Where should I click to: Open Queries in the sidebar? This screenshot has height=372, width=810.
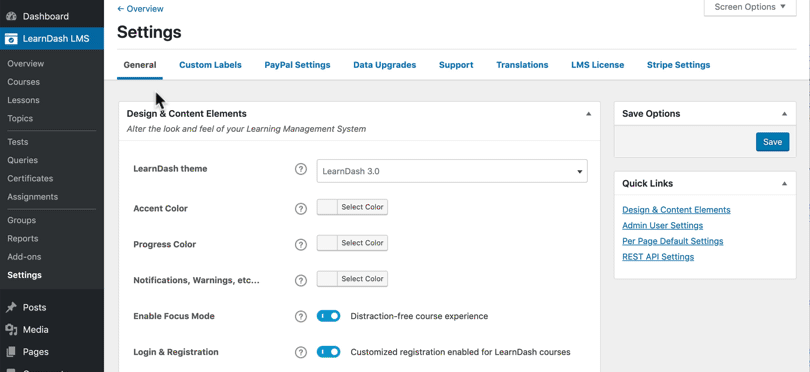click(x=23, y=160)
